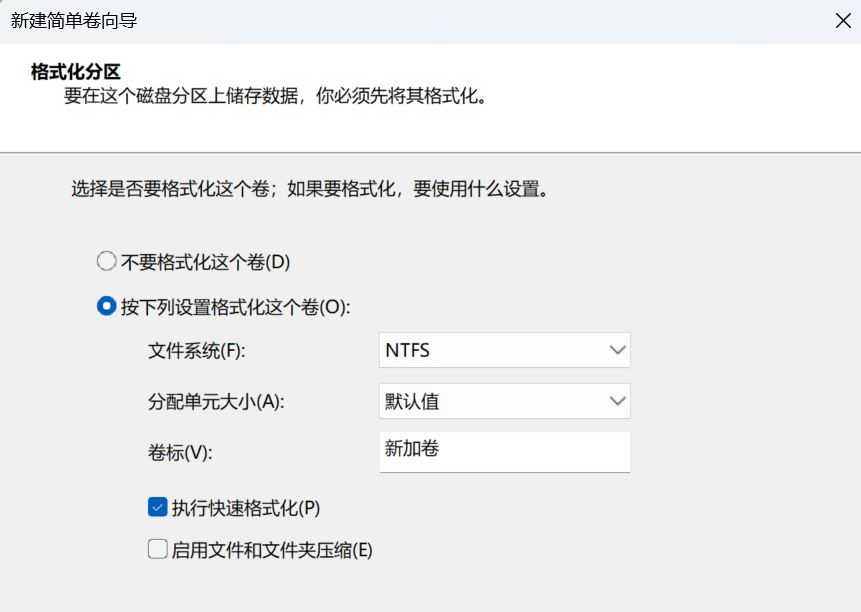Toggle the 执行快速格式化 checkbox
This screenshot has height=612, width=861.
click(x=157, y=507)
